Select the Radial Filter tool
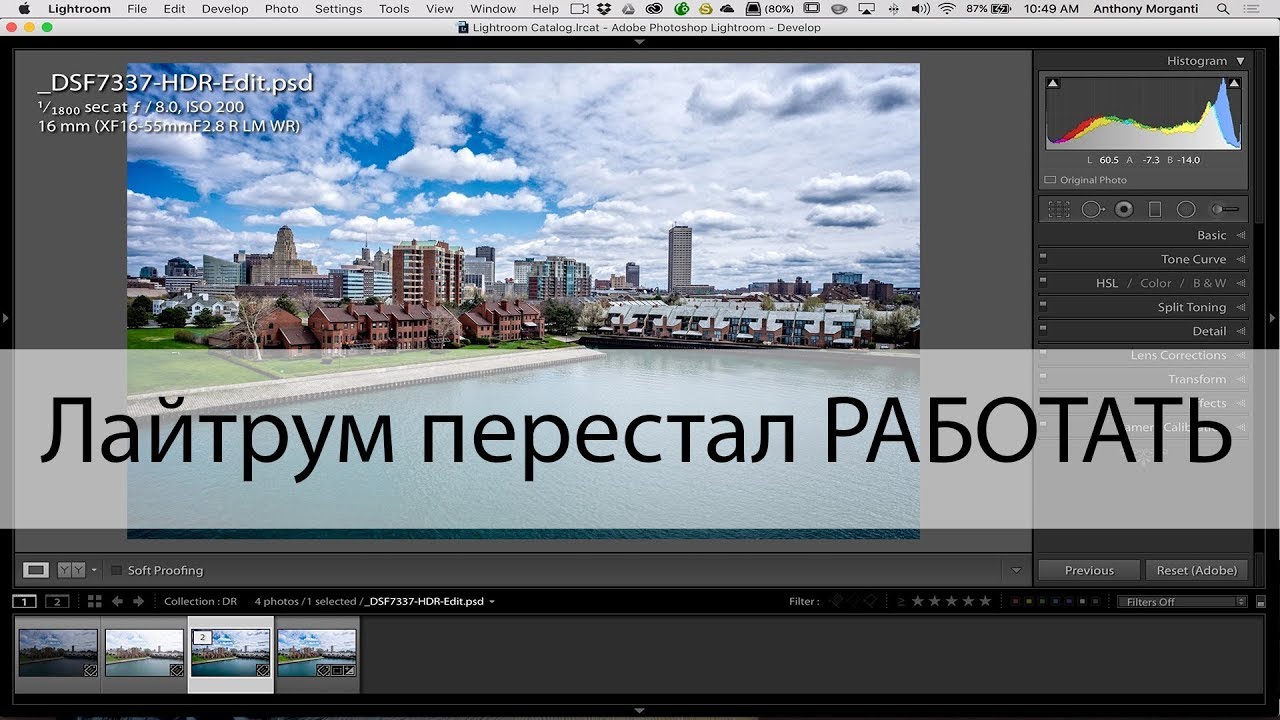The width and height of the screenshot is (1280, 720). pyautogui.click(x=1186, y=210)
